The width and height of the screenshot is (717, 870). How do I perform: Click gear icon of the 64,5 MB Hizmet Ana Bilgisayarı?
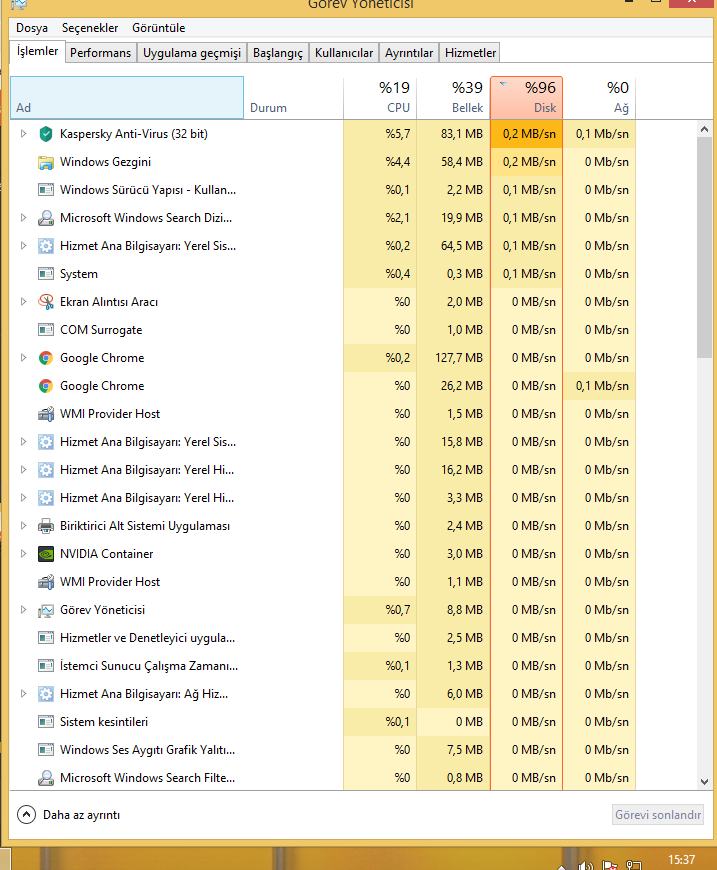tap(46, 246)
